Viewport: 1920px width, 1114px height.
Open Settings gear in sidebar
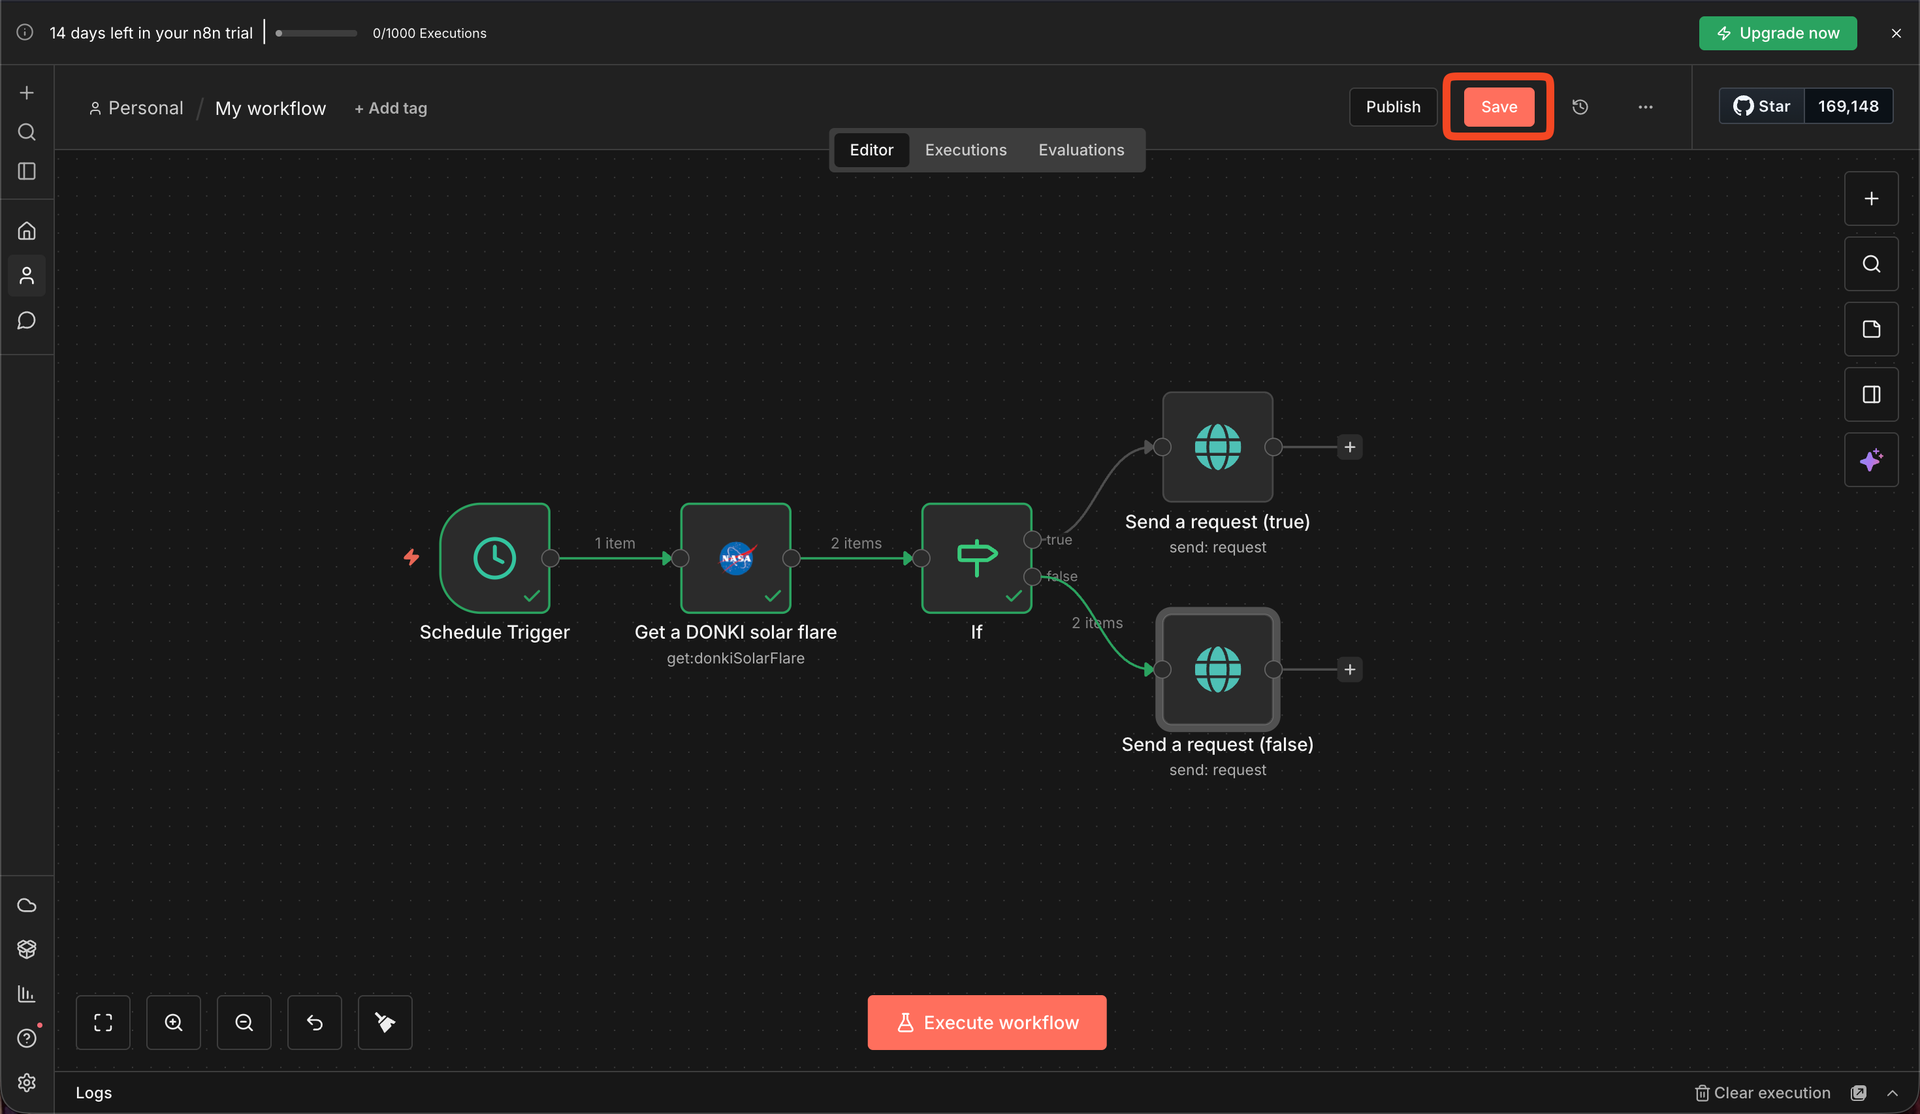[27, 1083]
